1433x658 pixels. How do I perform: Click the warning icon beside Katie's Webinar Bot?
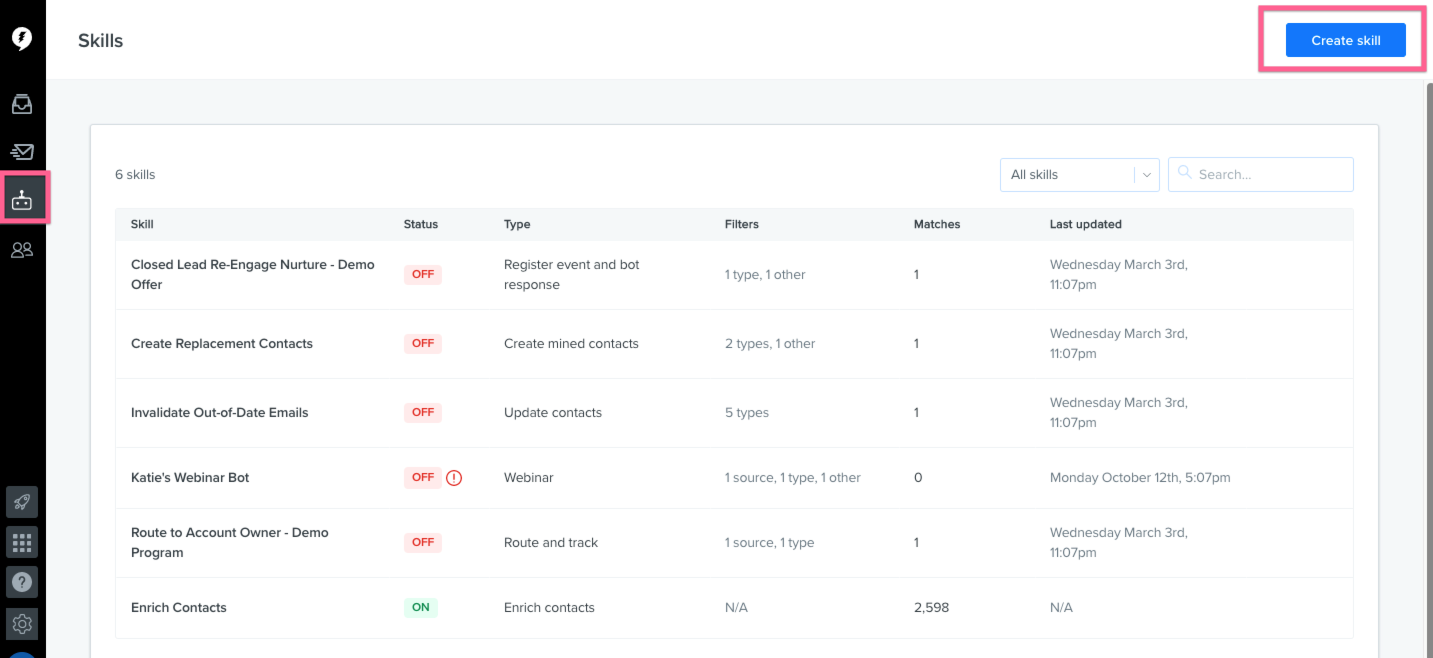454,478
